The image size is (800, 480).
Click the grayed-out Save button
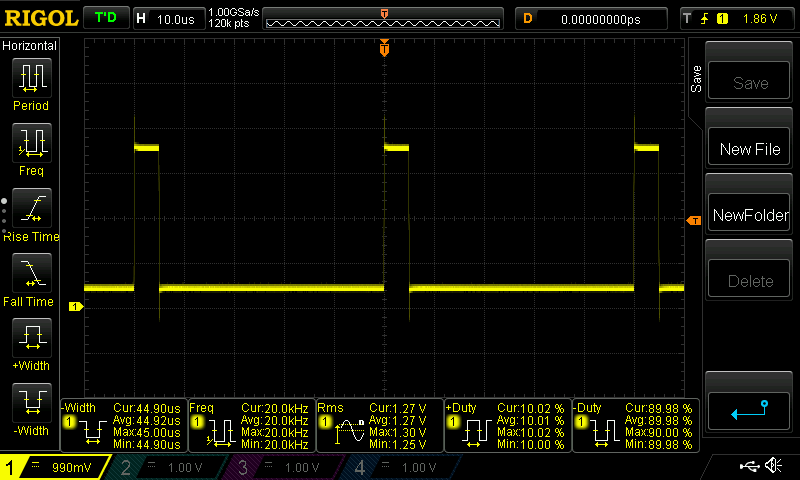pos(748,80)
